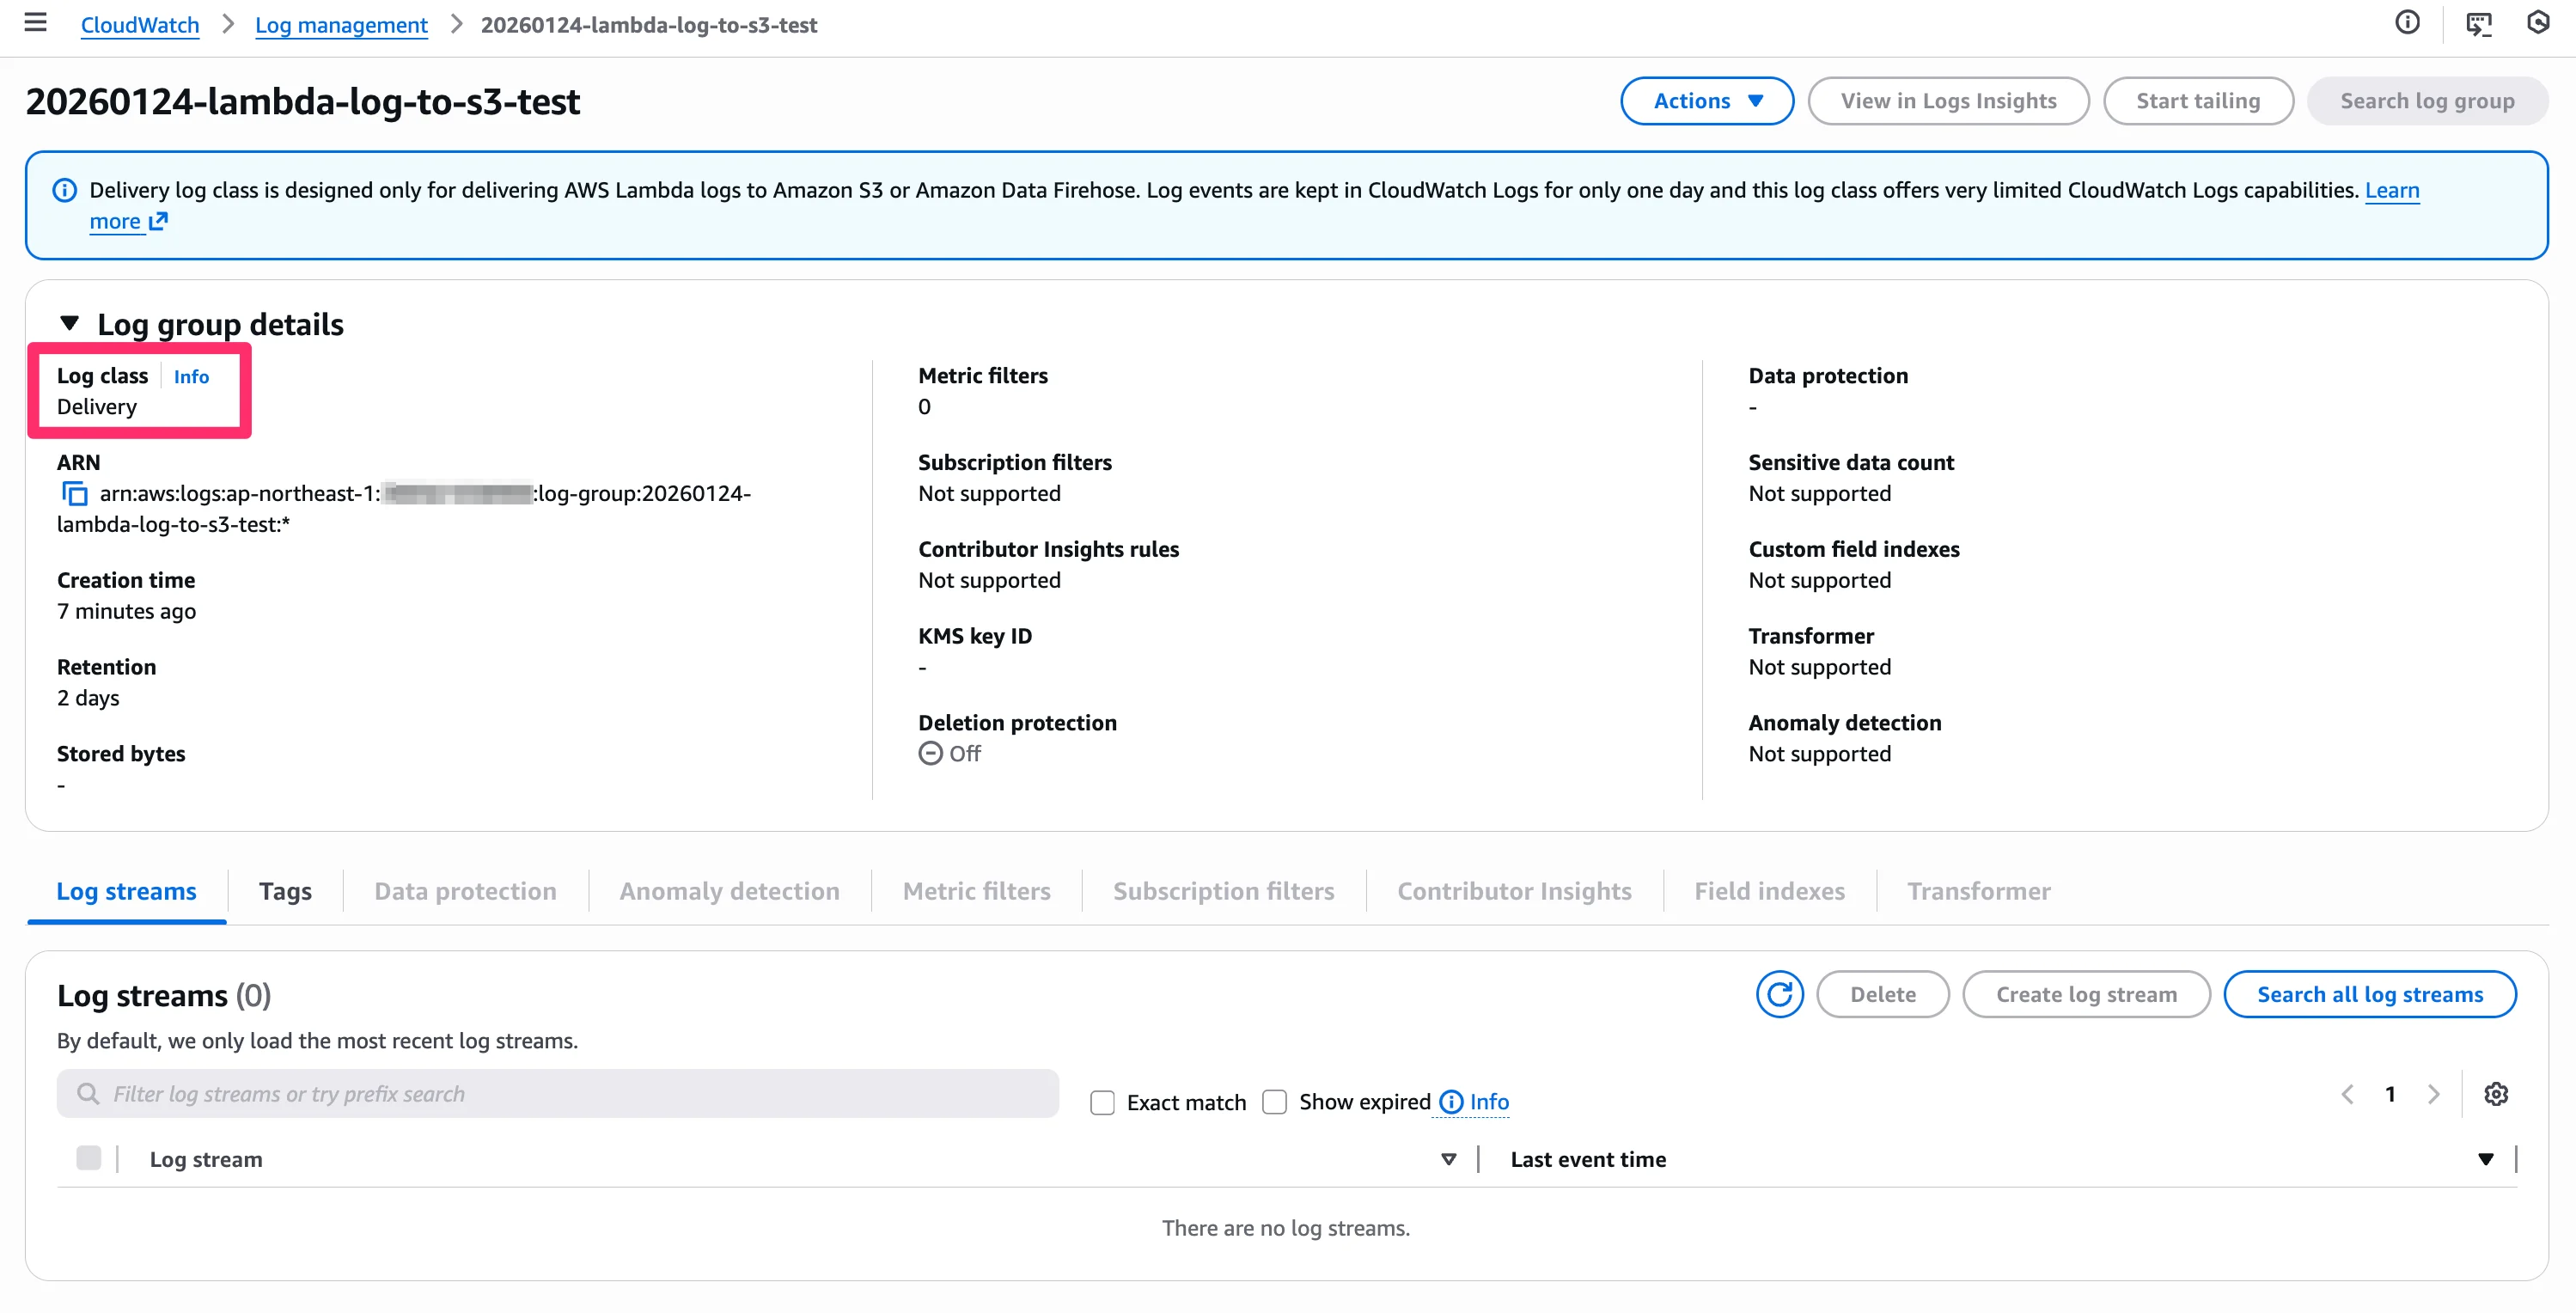Select the Log streams tab
This screenshot has height=1313, width=2576.
click(x=126, y=891)
